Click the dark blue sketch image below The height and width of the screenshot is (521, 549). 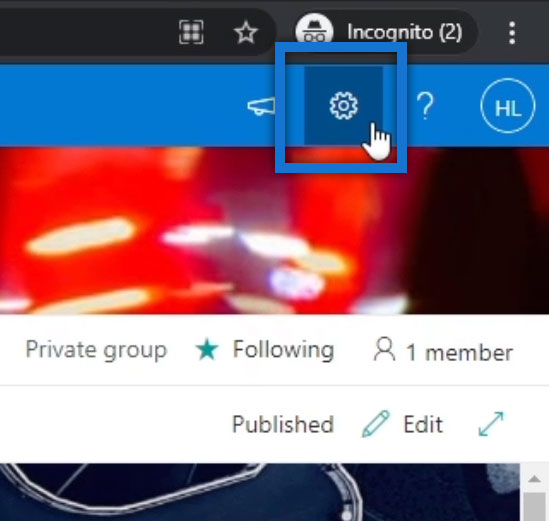260,492
